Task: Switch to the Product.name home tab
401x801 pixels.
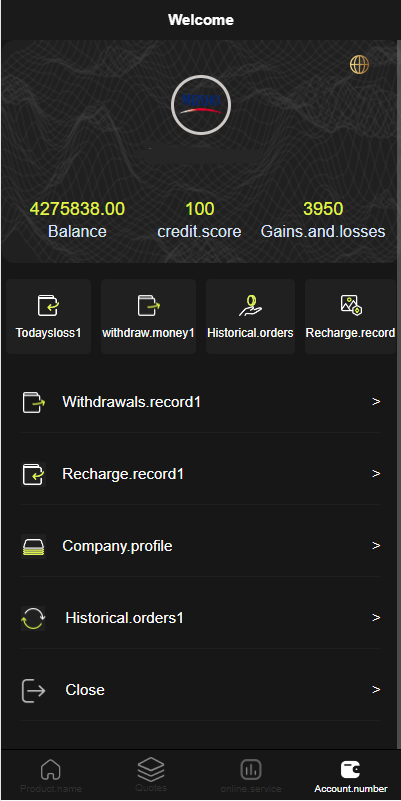Action: [51, 775]
